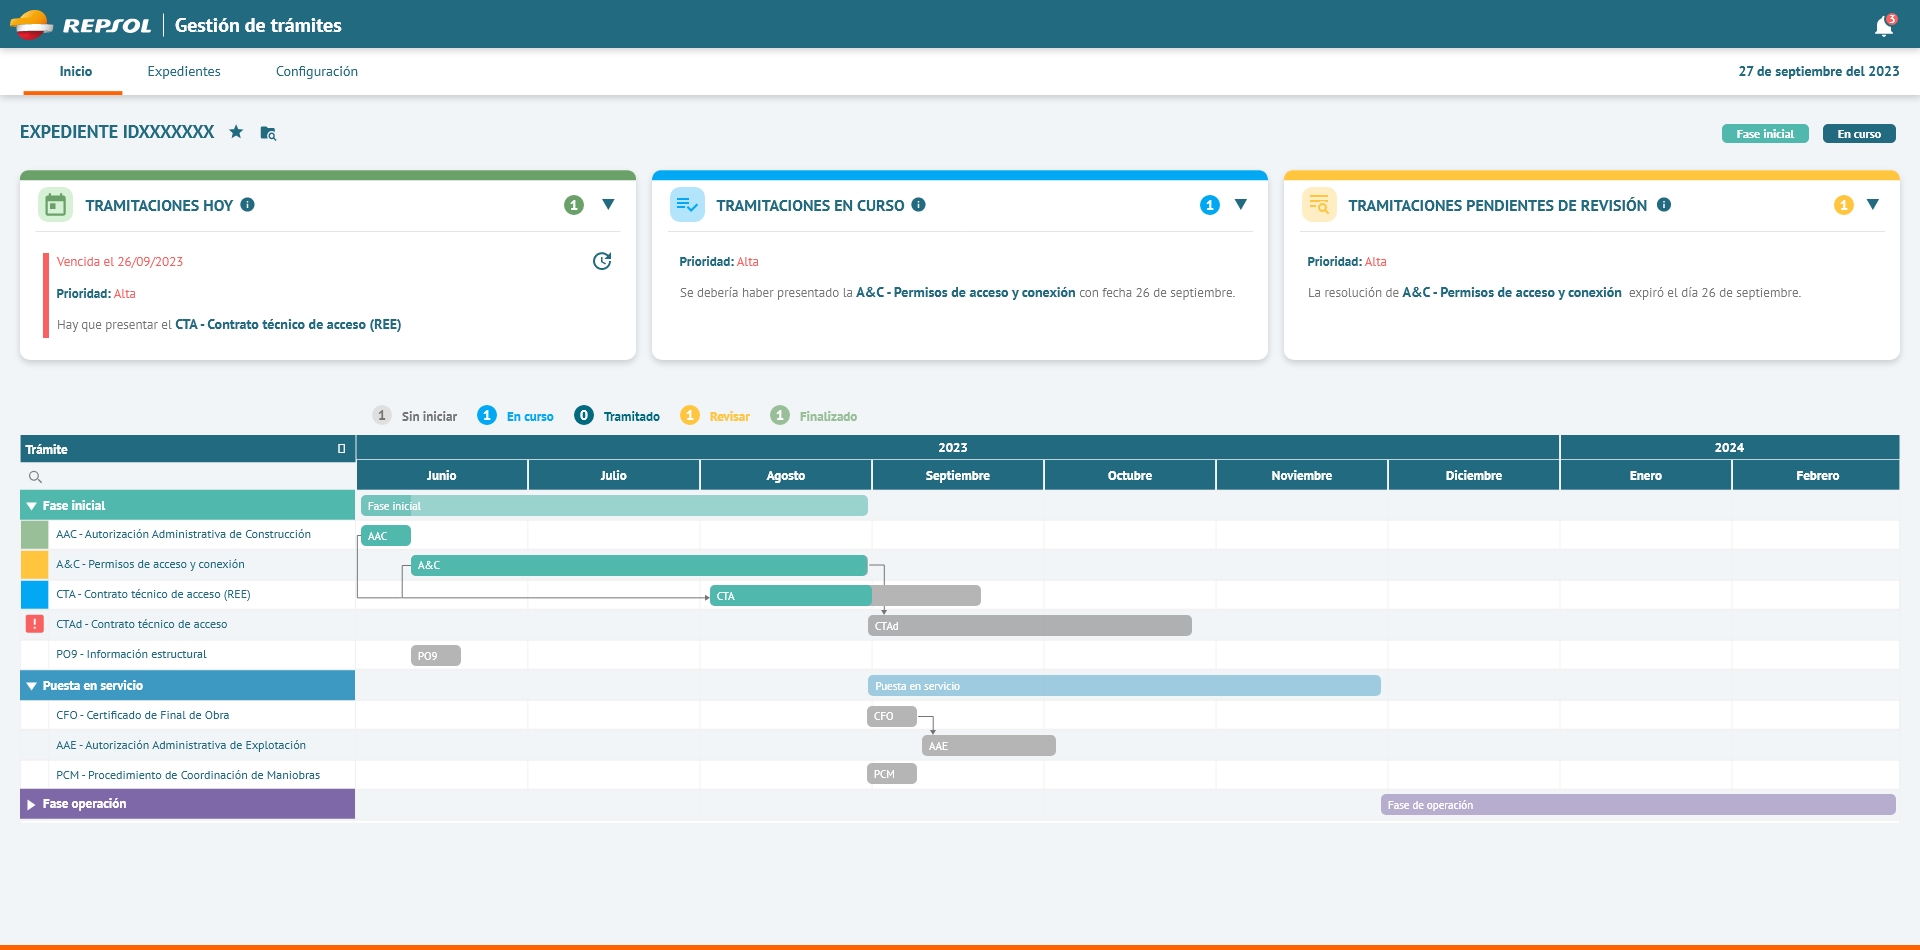The image size is (1920, 950).
Task: Collapse the Tramitaciones Hoy card
Action: click(608, 204)
